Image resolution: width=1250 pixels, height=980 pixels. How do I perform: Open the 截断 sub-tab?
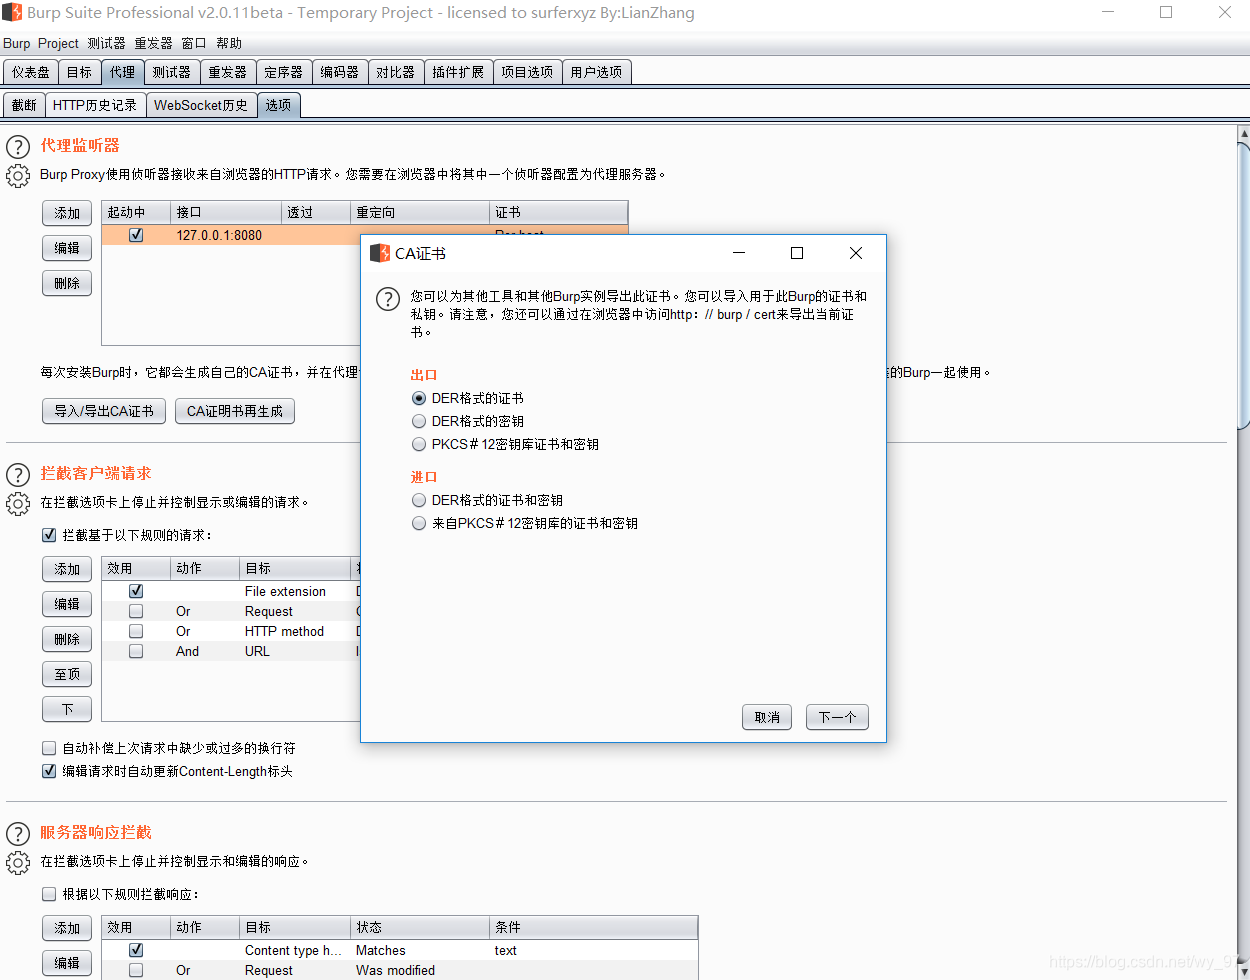pyautogui.click(x=24, y=105)
